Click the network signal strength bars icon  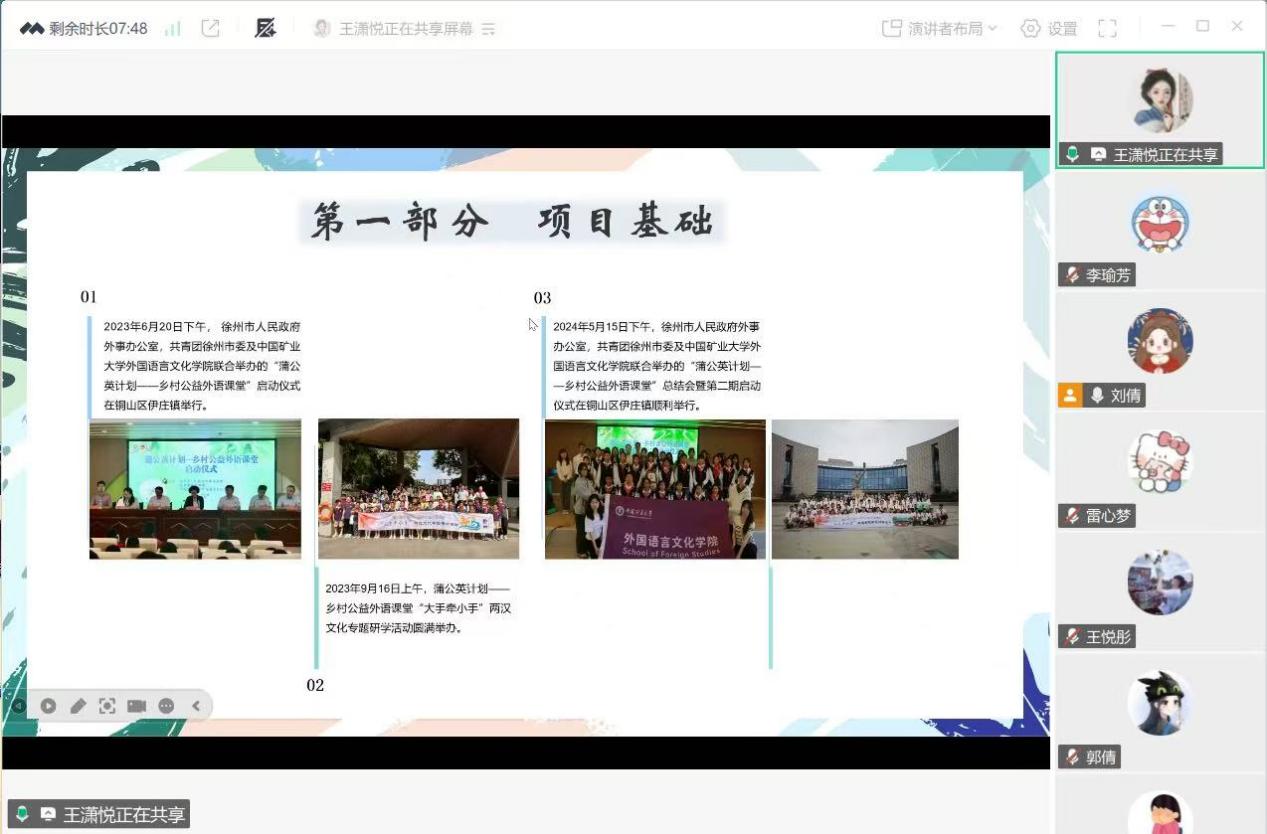pos(173,29)
